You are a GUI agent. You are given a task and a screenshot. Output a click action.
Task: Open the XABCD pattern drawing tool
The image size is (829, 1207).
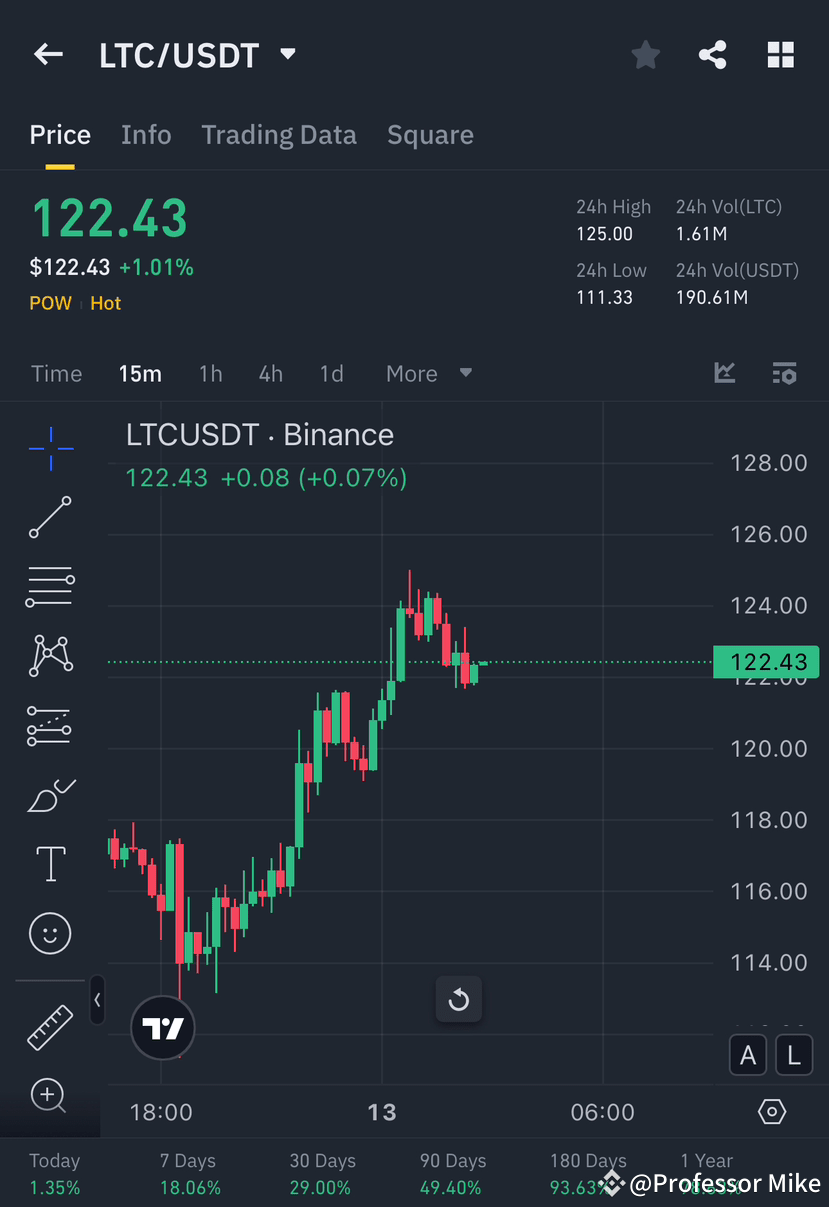[49, 655]
